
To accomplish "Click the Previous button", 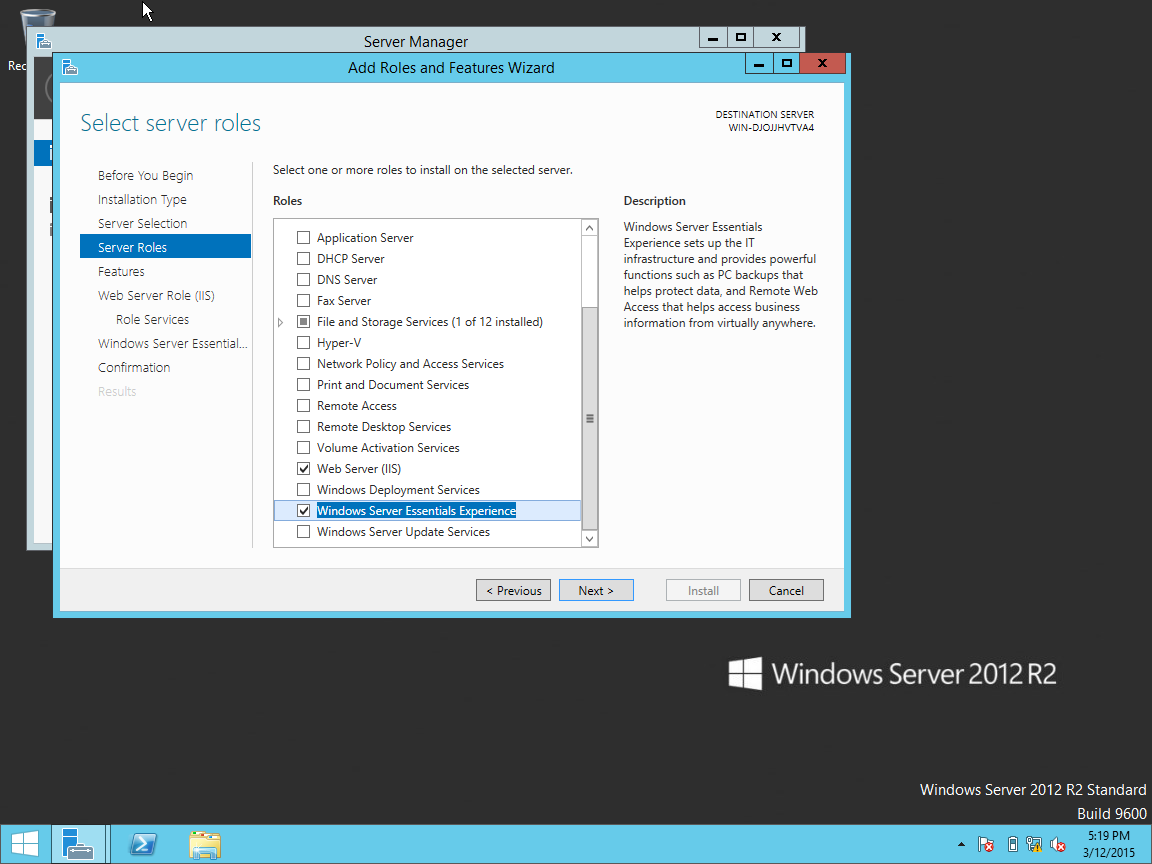I will click(x=514, y=590).
